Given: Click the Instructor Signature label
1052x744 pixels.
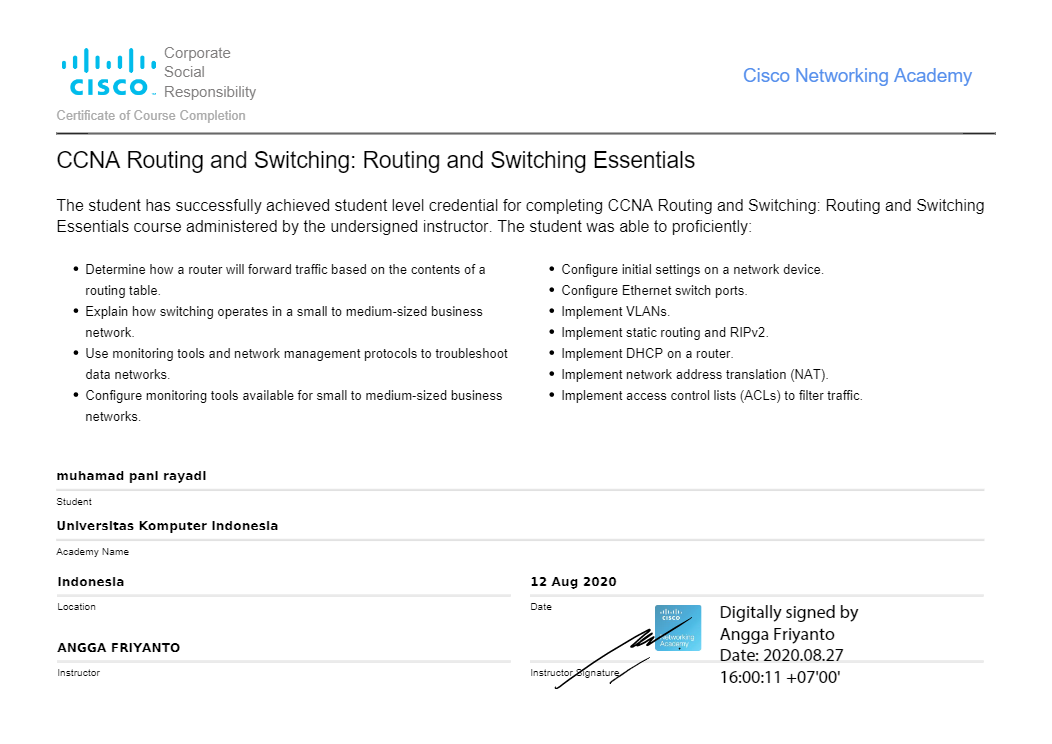Looking at the screenshot, I should (x=574, y=672).
